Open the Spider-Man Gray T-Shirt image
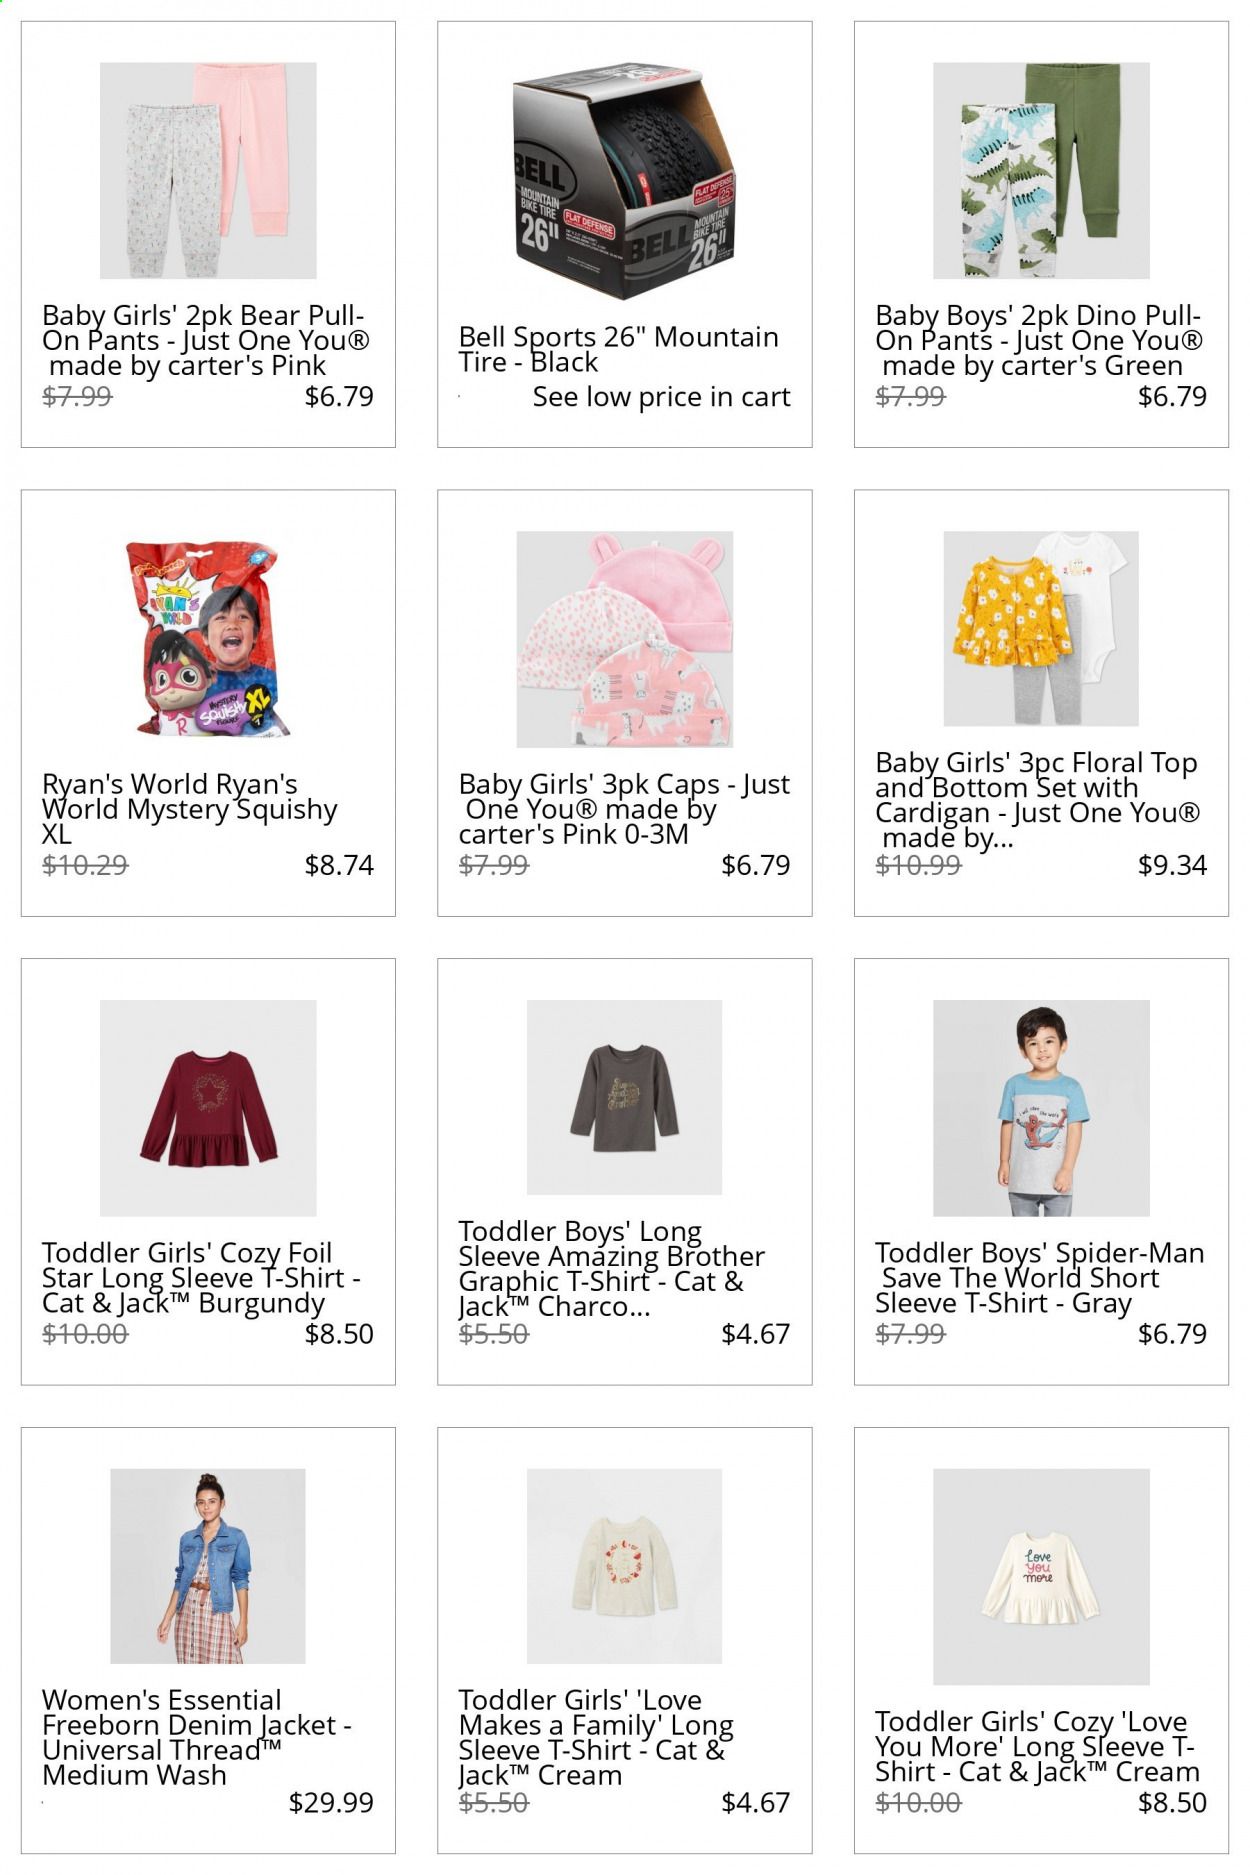 1041,1108
